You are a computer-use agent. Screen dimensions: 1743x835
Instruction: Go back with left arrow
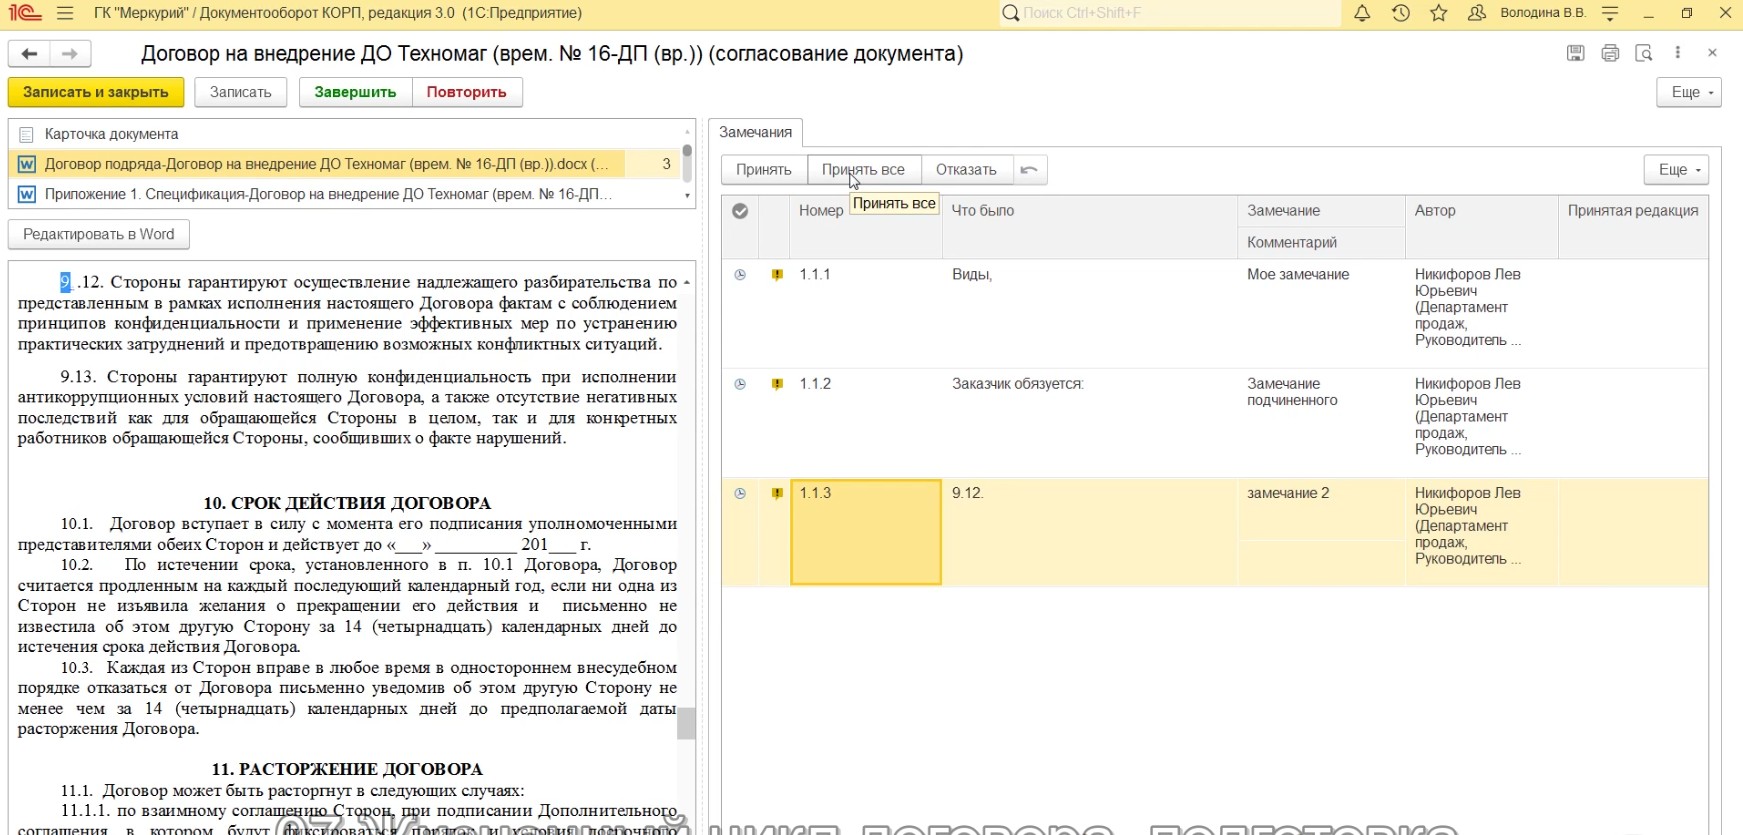click(29, 54)
